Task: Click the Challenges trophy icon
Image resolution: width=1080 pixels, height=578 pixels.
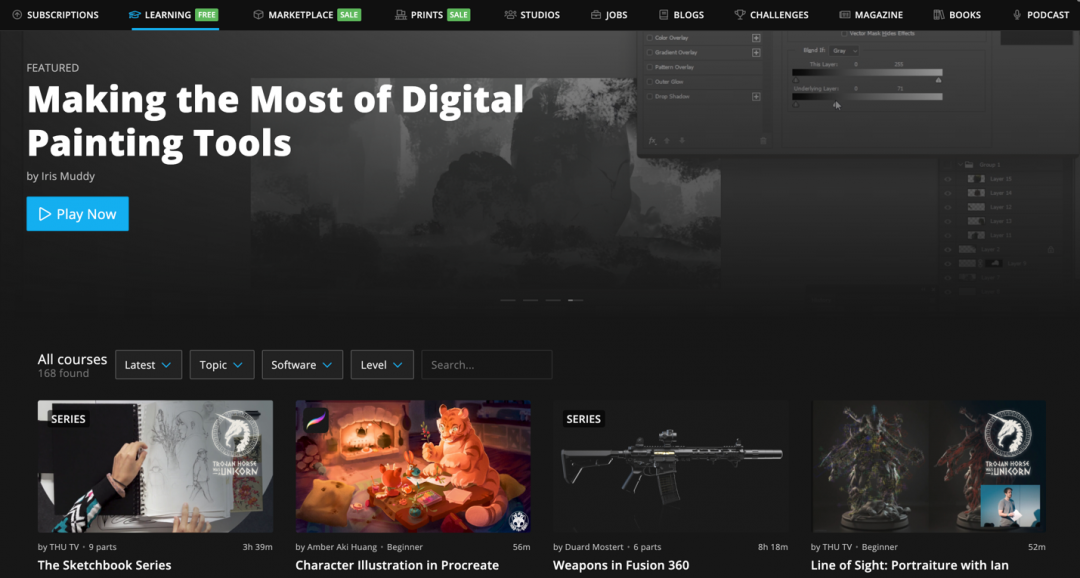Action: (x=740, y=14)
